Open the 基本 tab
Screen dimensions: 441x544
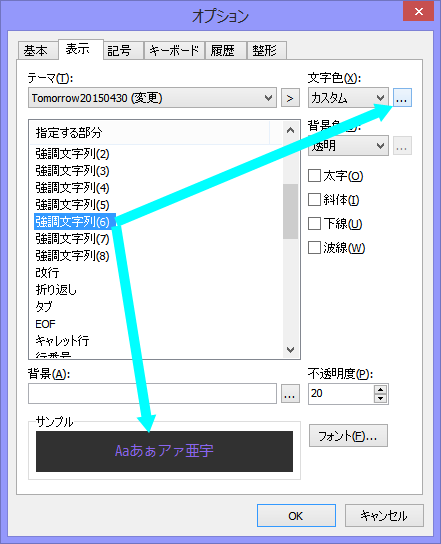point(37,51)
